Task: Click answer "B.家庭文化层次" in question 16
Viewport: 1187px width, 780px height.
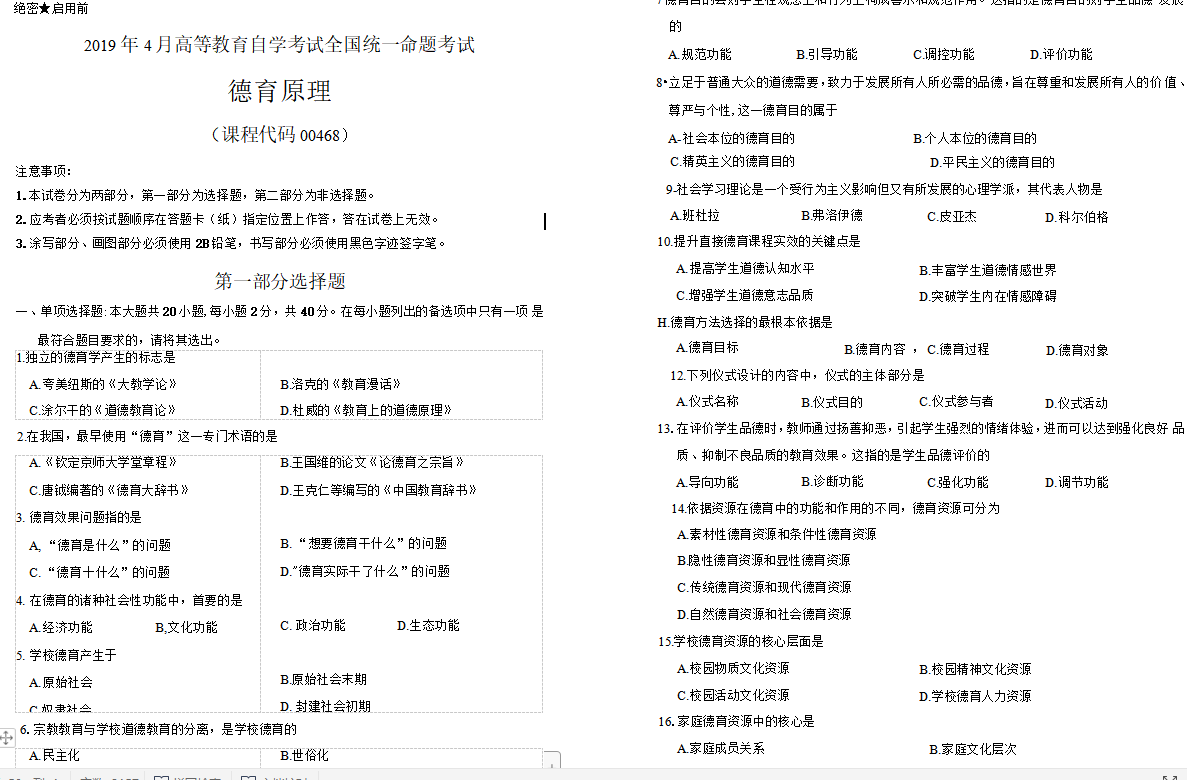Action: point(974,750)
